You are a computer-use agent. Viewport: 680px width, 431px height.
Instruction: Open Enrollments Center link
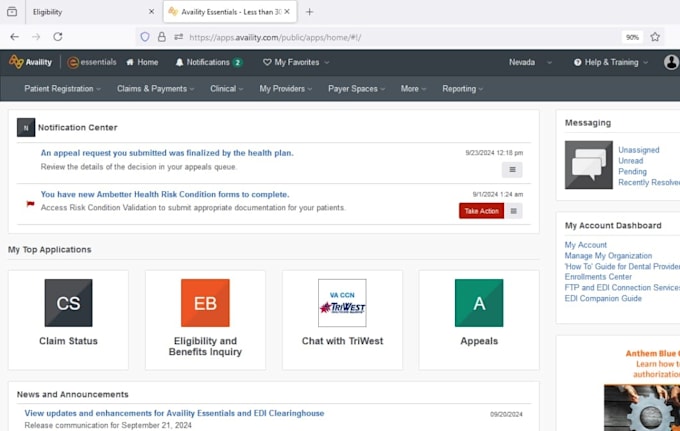(x=598, y=277)
